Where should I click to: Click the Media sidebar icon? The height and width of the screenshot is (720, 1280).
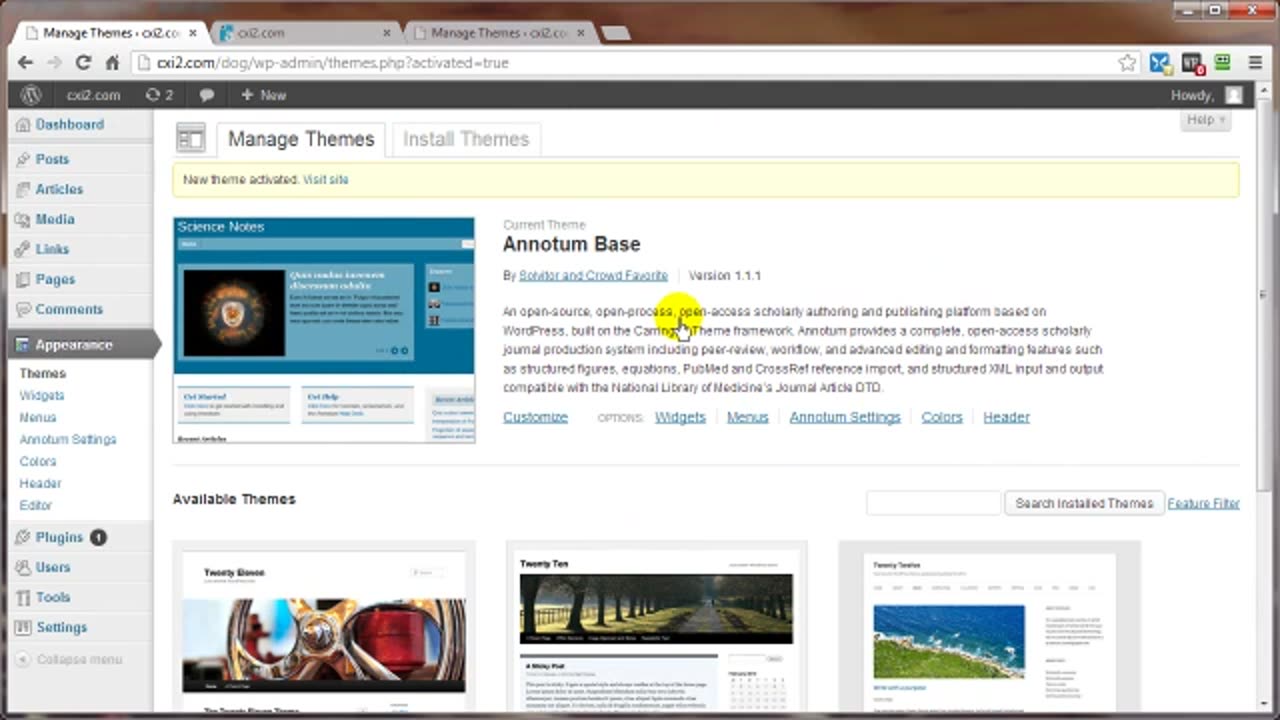coord(23,219)
